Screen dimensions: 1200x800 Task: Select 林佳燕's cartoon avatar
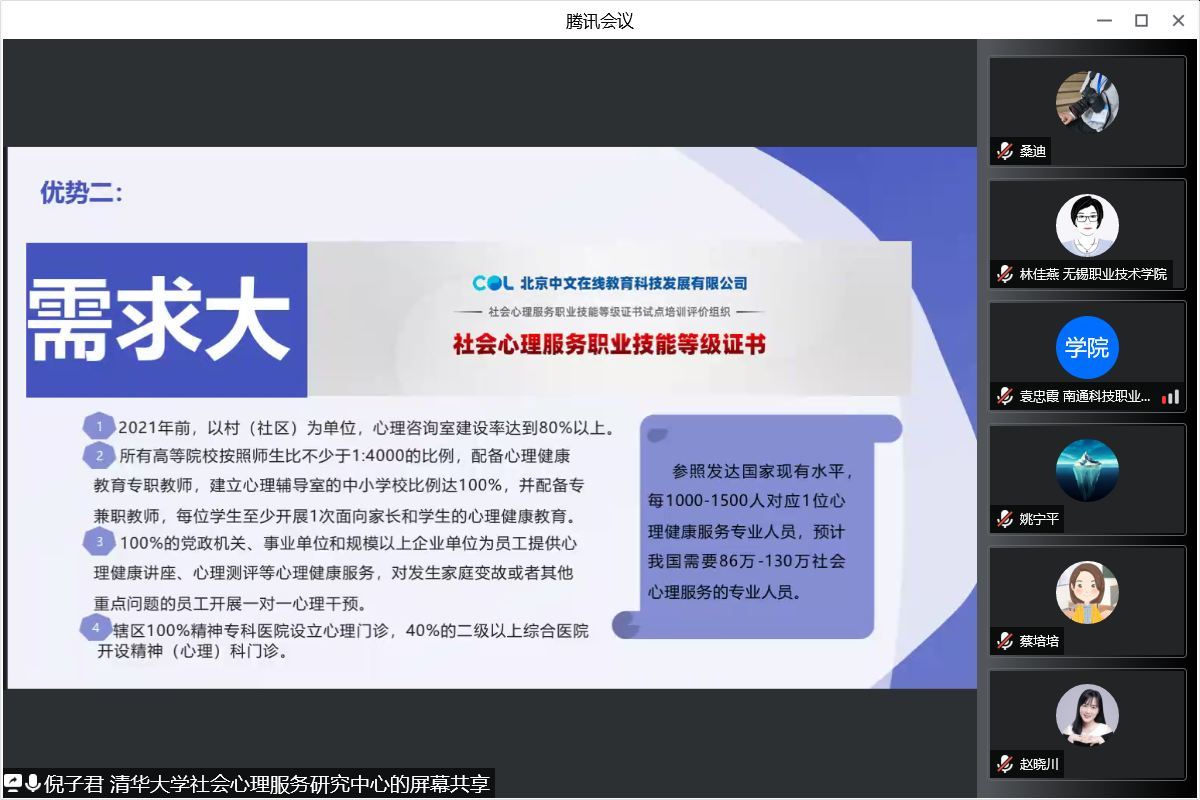click(1087, 225)
